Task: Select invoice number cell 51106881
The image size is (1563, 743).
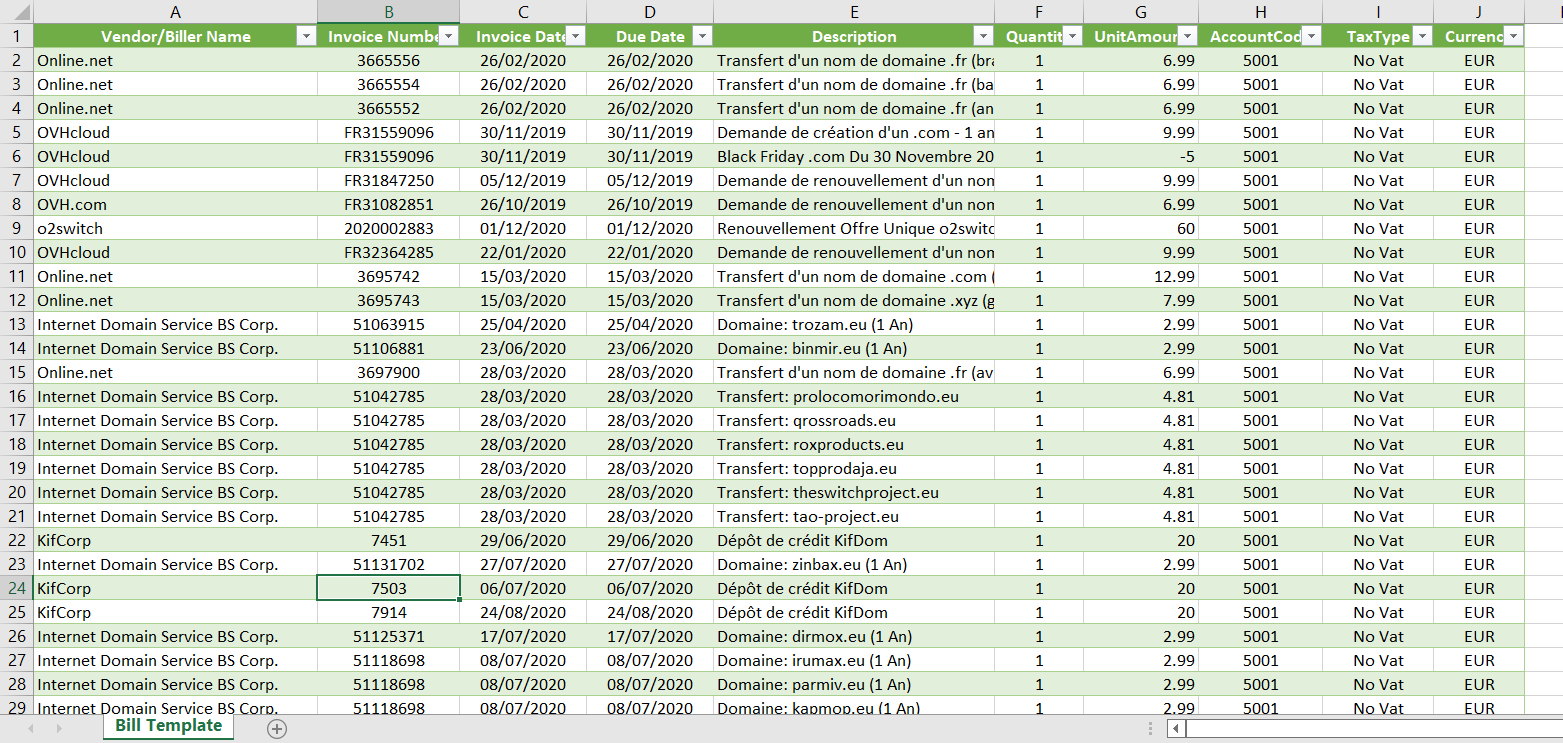Action: (x=389, y=348)
